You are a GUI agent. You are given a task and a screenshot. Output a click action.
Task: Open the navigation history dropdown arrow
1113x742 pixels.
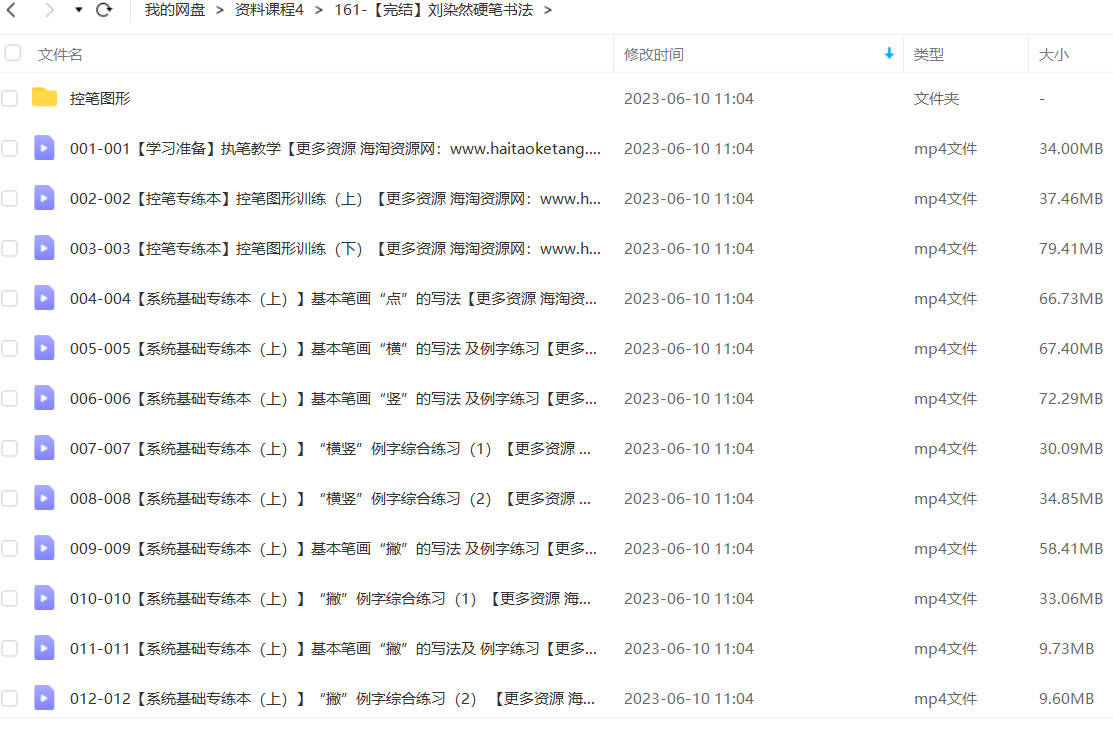[79, 10]
